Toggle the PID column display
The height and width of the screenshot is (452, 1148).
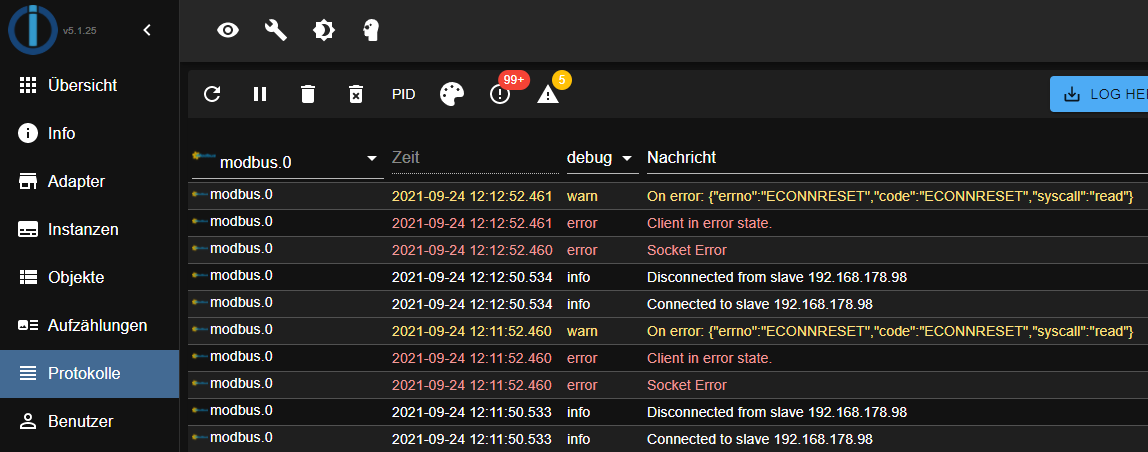click(403, 95)
